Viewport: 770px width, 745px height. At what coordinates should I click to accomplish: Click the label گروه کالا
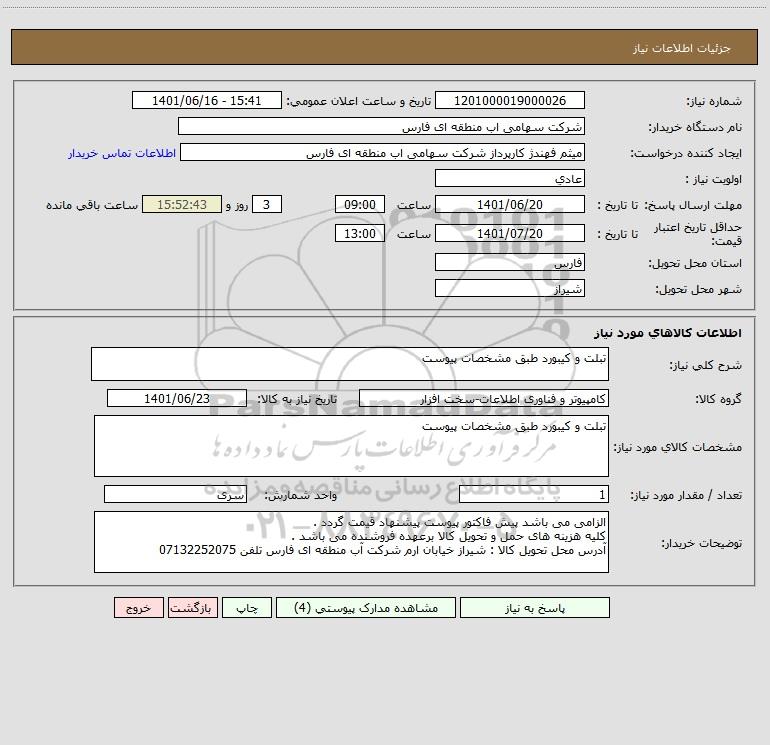[x=718, y=400]
